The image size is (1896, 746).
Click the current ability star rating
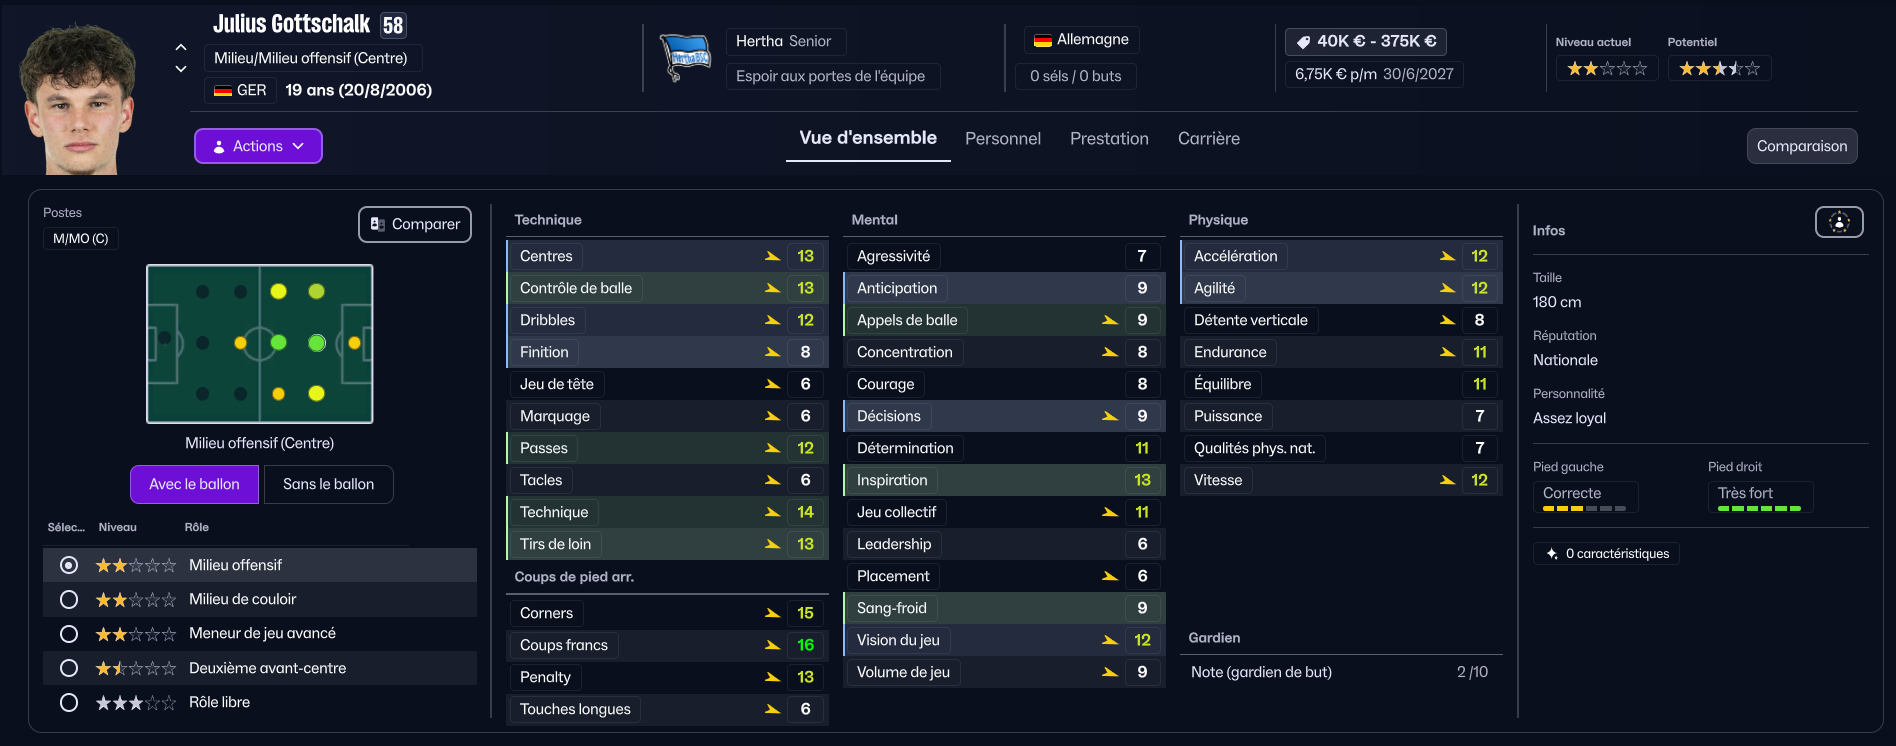1606,69
